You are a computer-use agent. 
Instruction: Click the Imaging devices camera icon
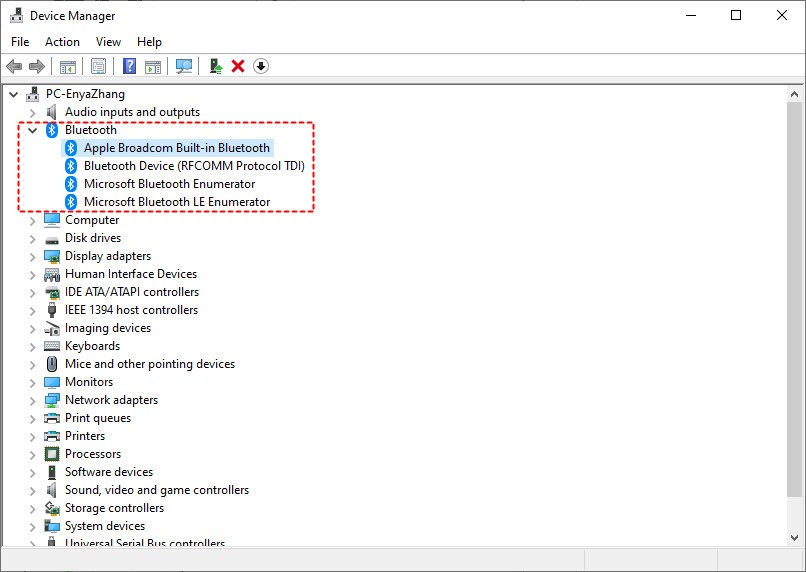[52, 328]
